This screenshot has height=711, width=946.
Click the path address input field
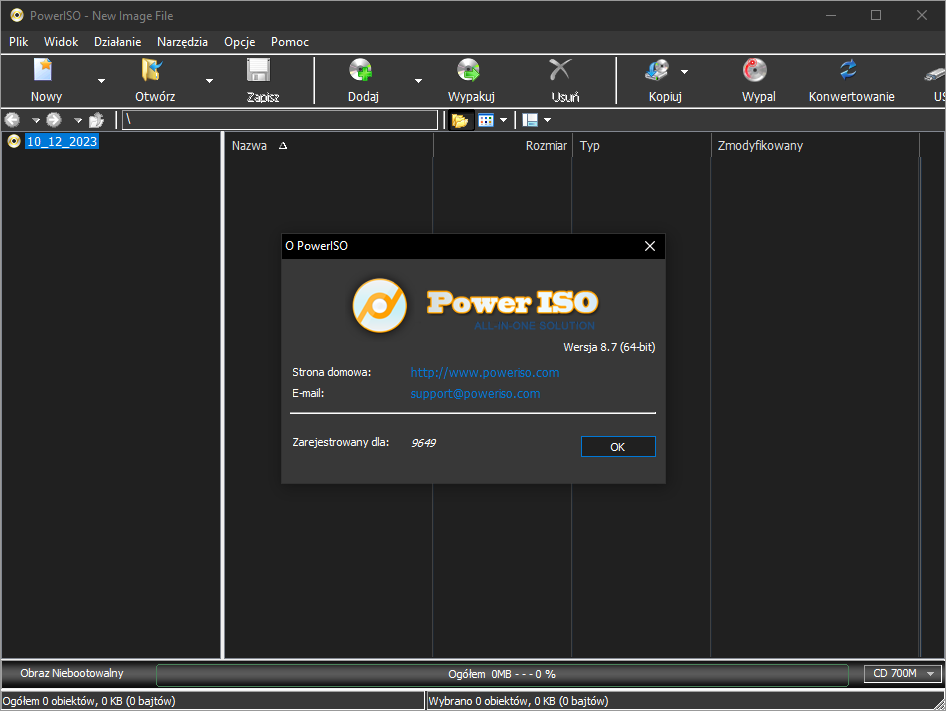(x=280, y=120)
